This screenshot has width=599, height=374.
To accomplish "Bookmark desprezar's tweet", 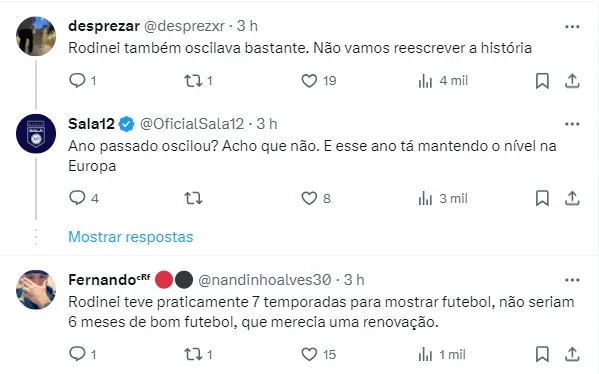I will coord(542,81).
